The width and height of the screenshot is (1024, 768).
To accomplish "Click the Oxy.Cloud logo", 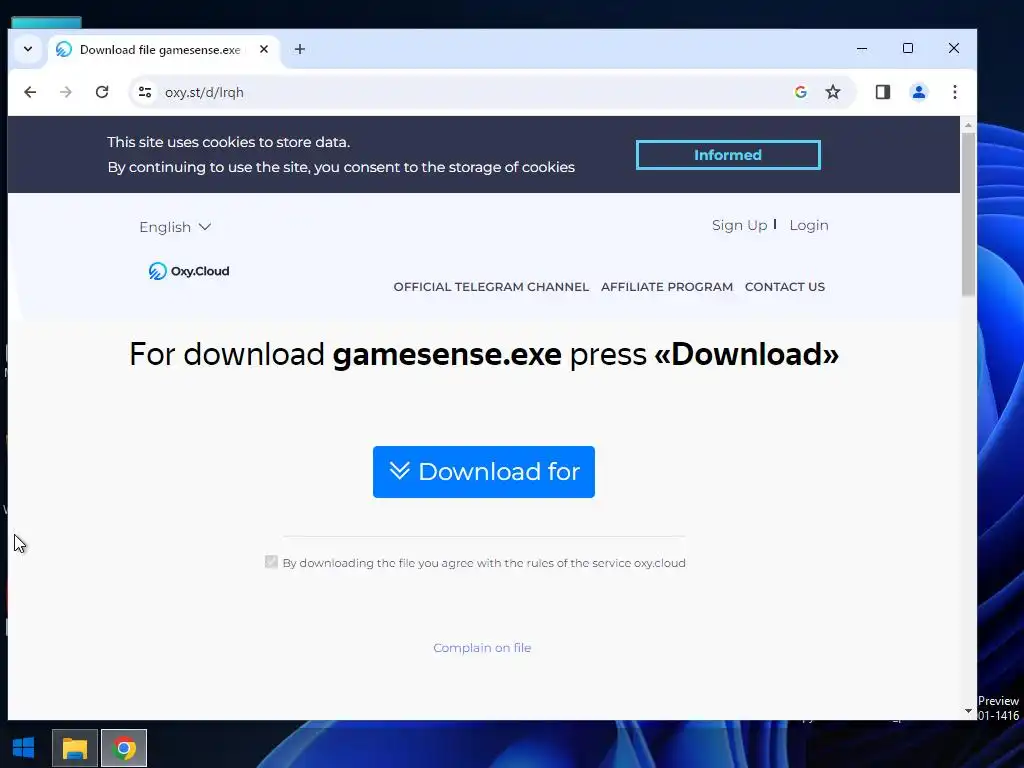I will pos(189,271).
